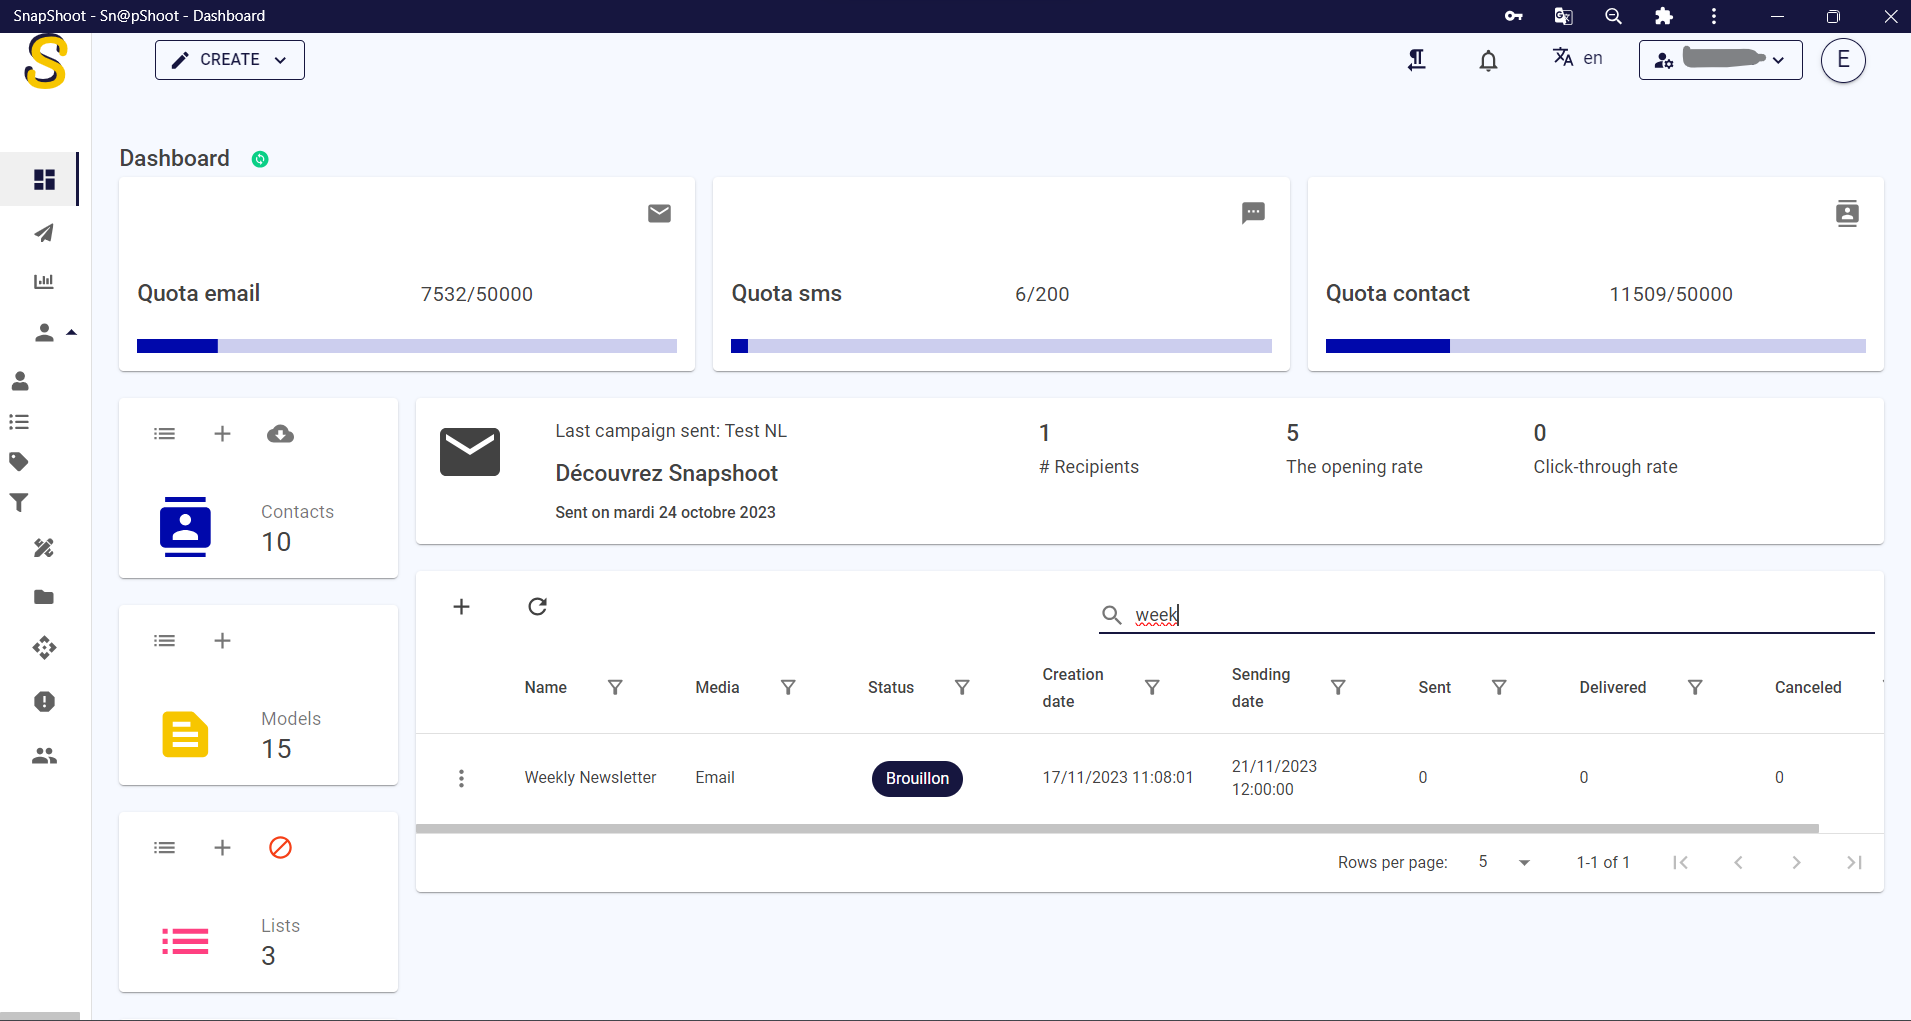The height and width of the screenshot is (1021, 1911).
Task: Open the Filters funnel sidebar icon
Action: (18, 502)
